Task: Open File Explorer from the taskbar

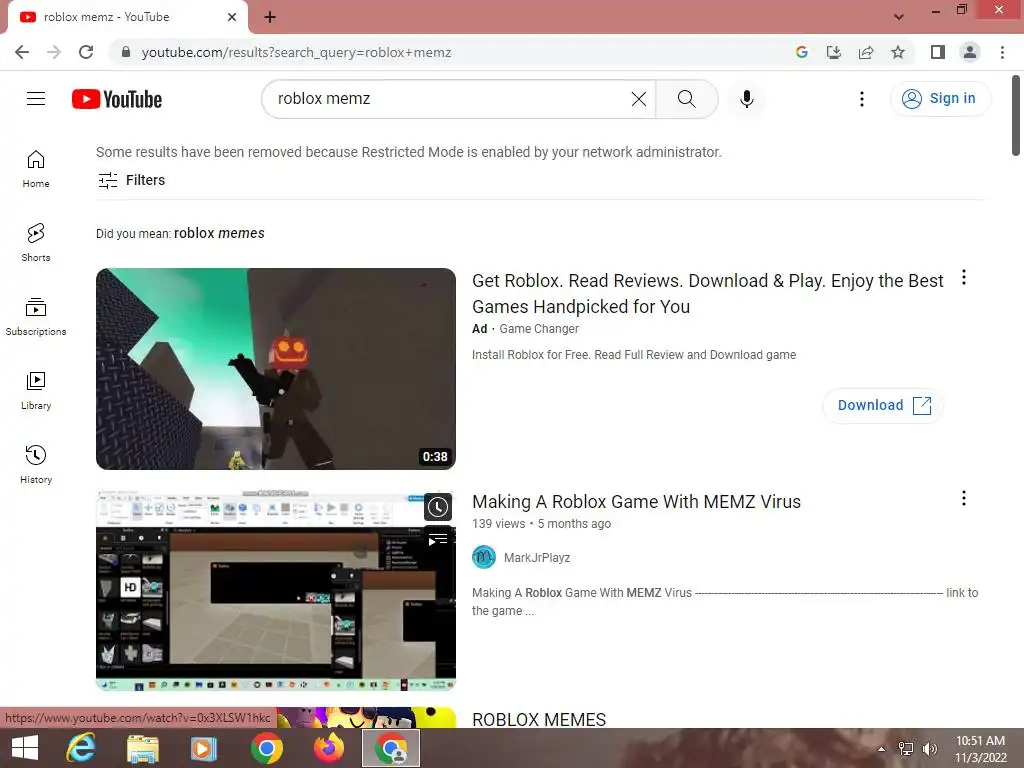Action: click(142, 748)
